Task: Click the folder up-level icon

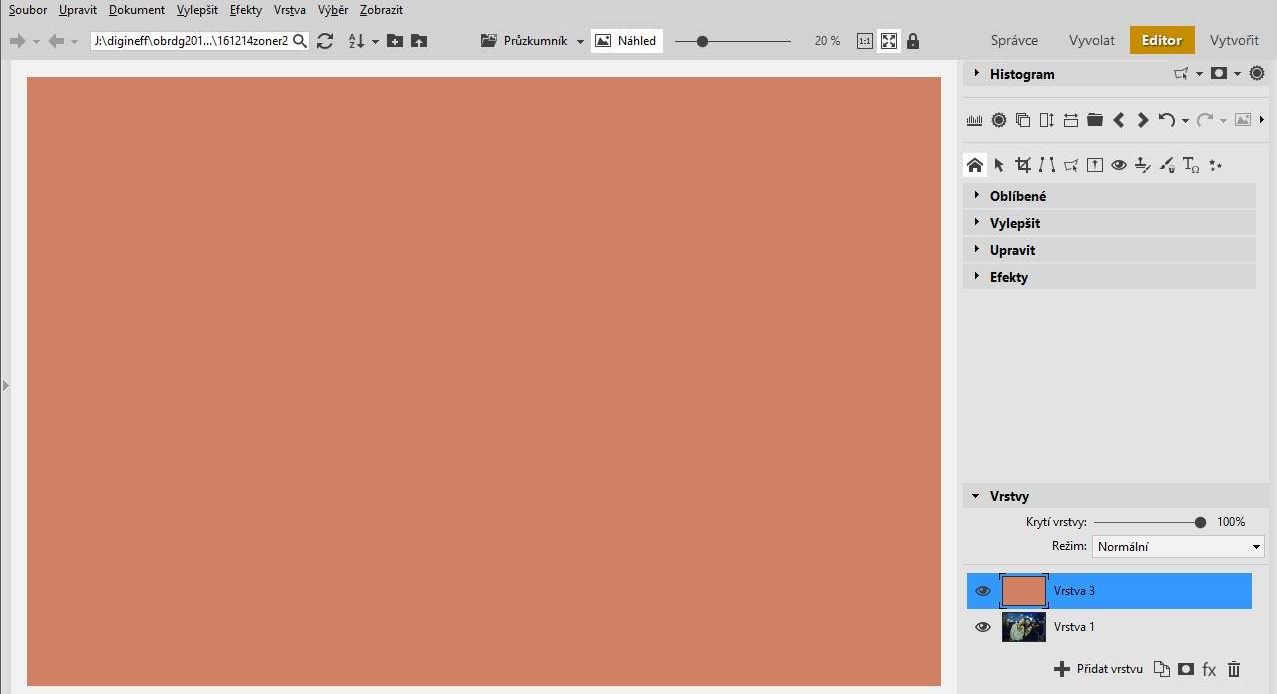Action: point(419,41)
